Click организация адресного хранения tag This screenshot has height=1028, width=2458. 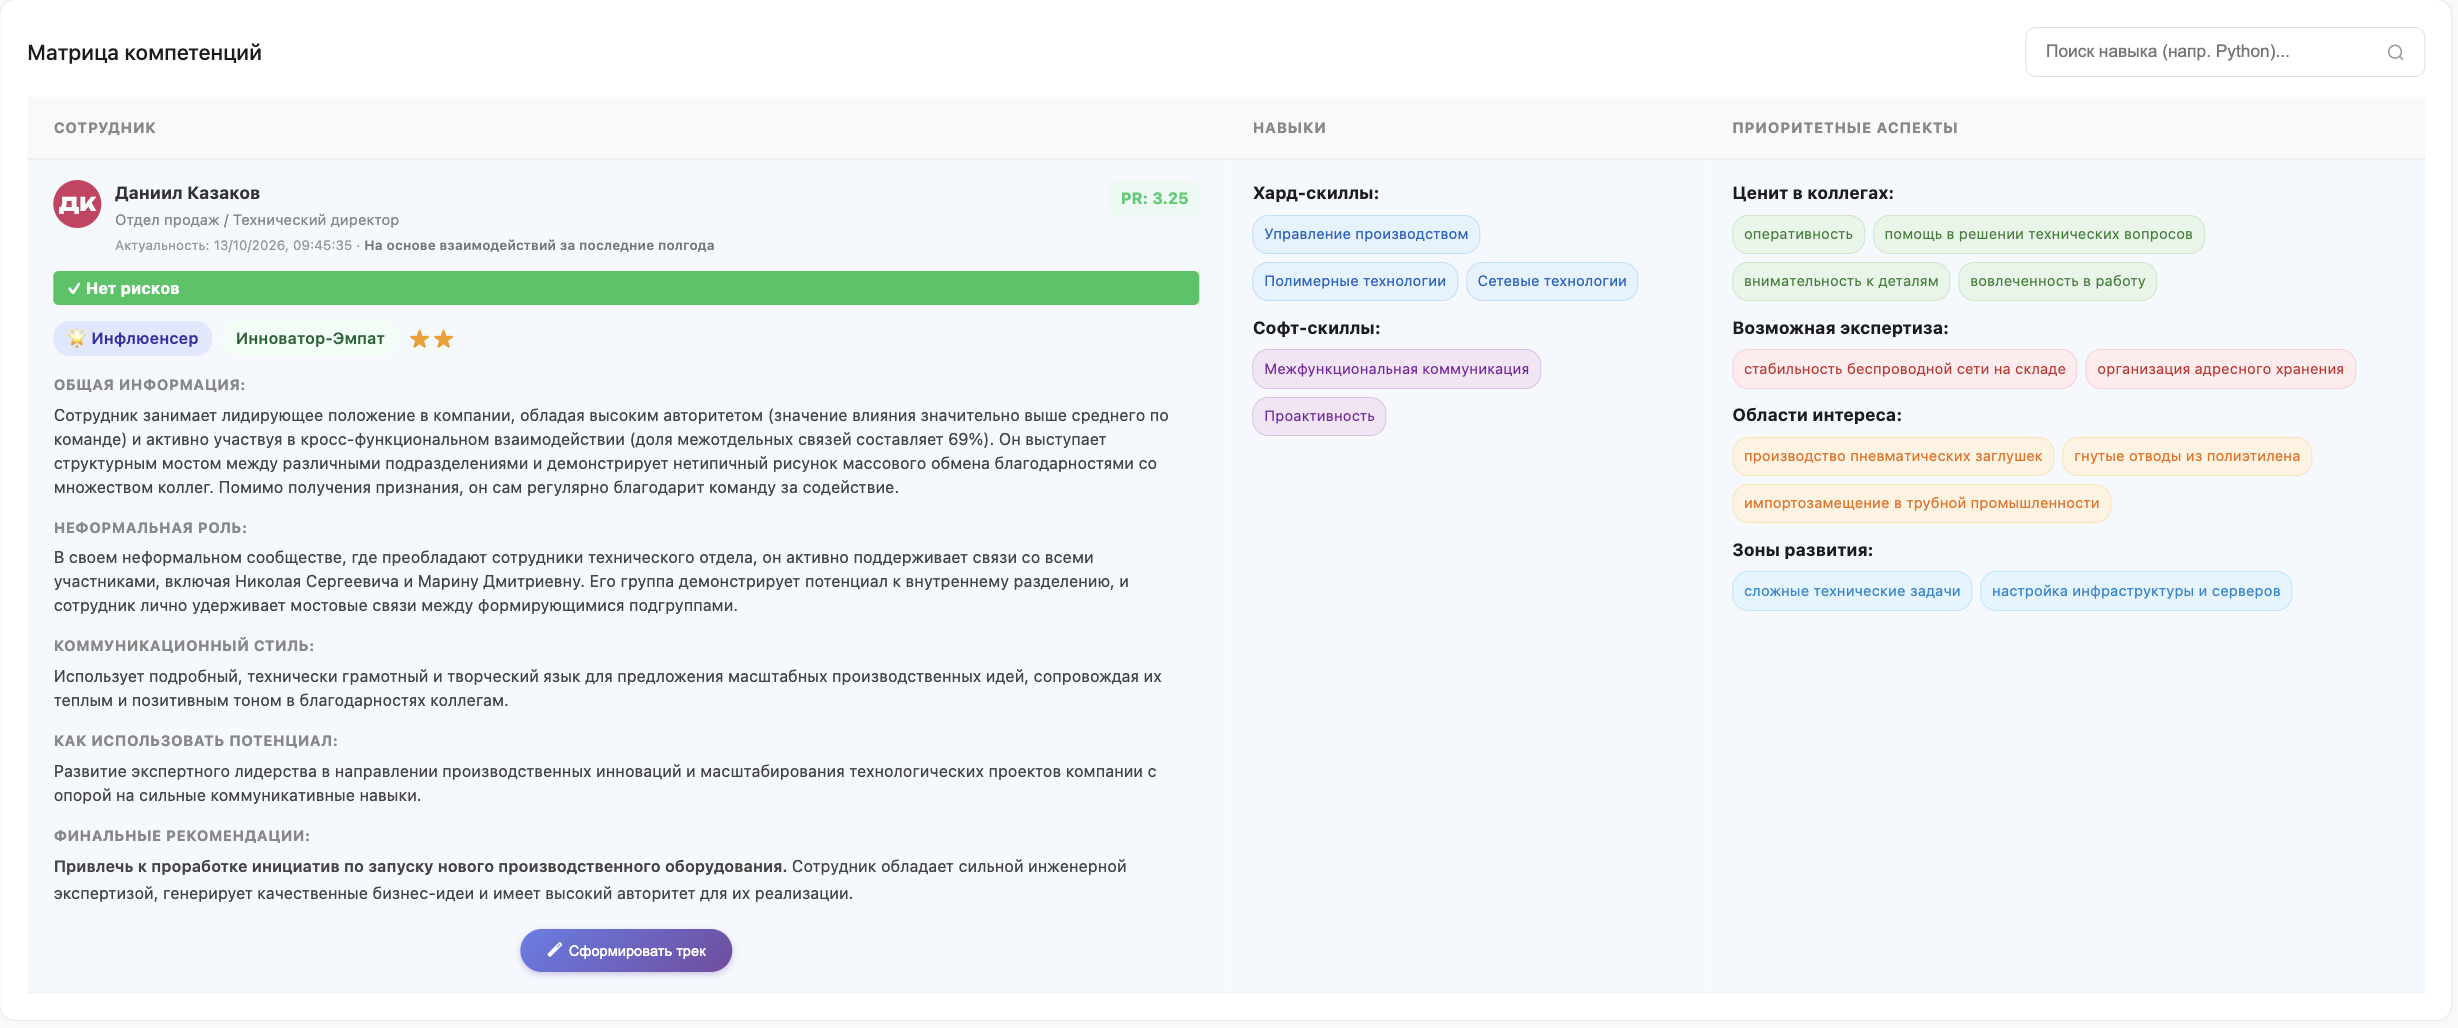point(2220,369)
